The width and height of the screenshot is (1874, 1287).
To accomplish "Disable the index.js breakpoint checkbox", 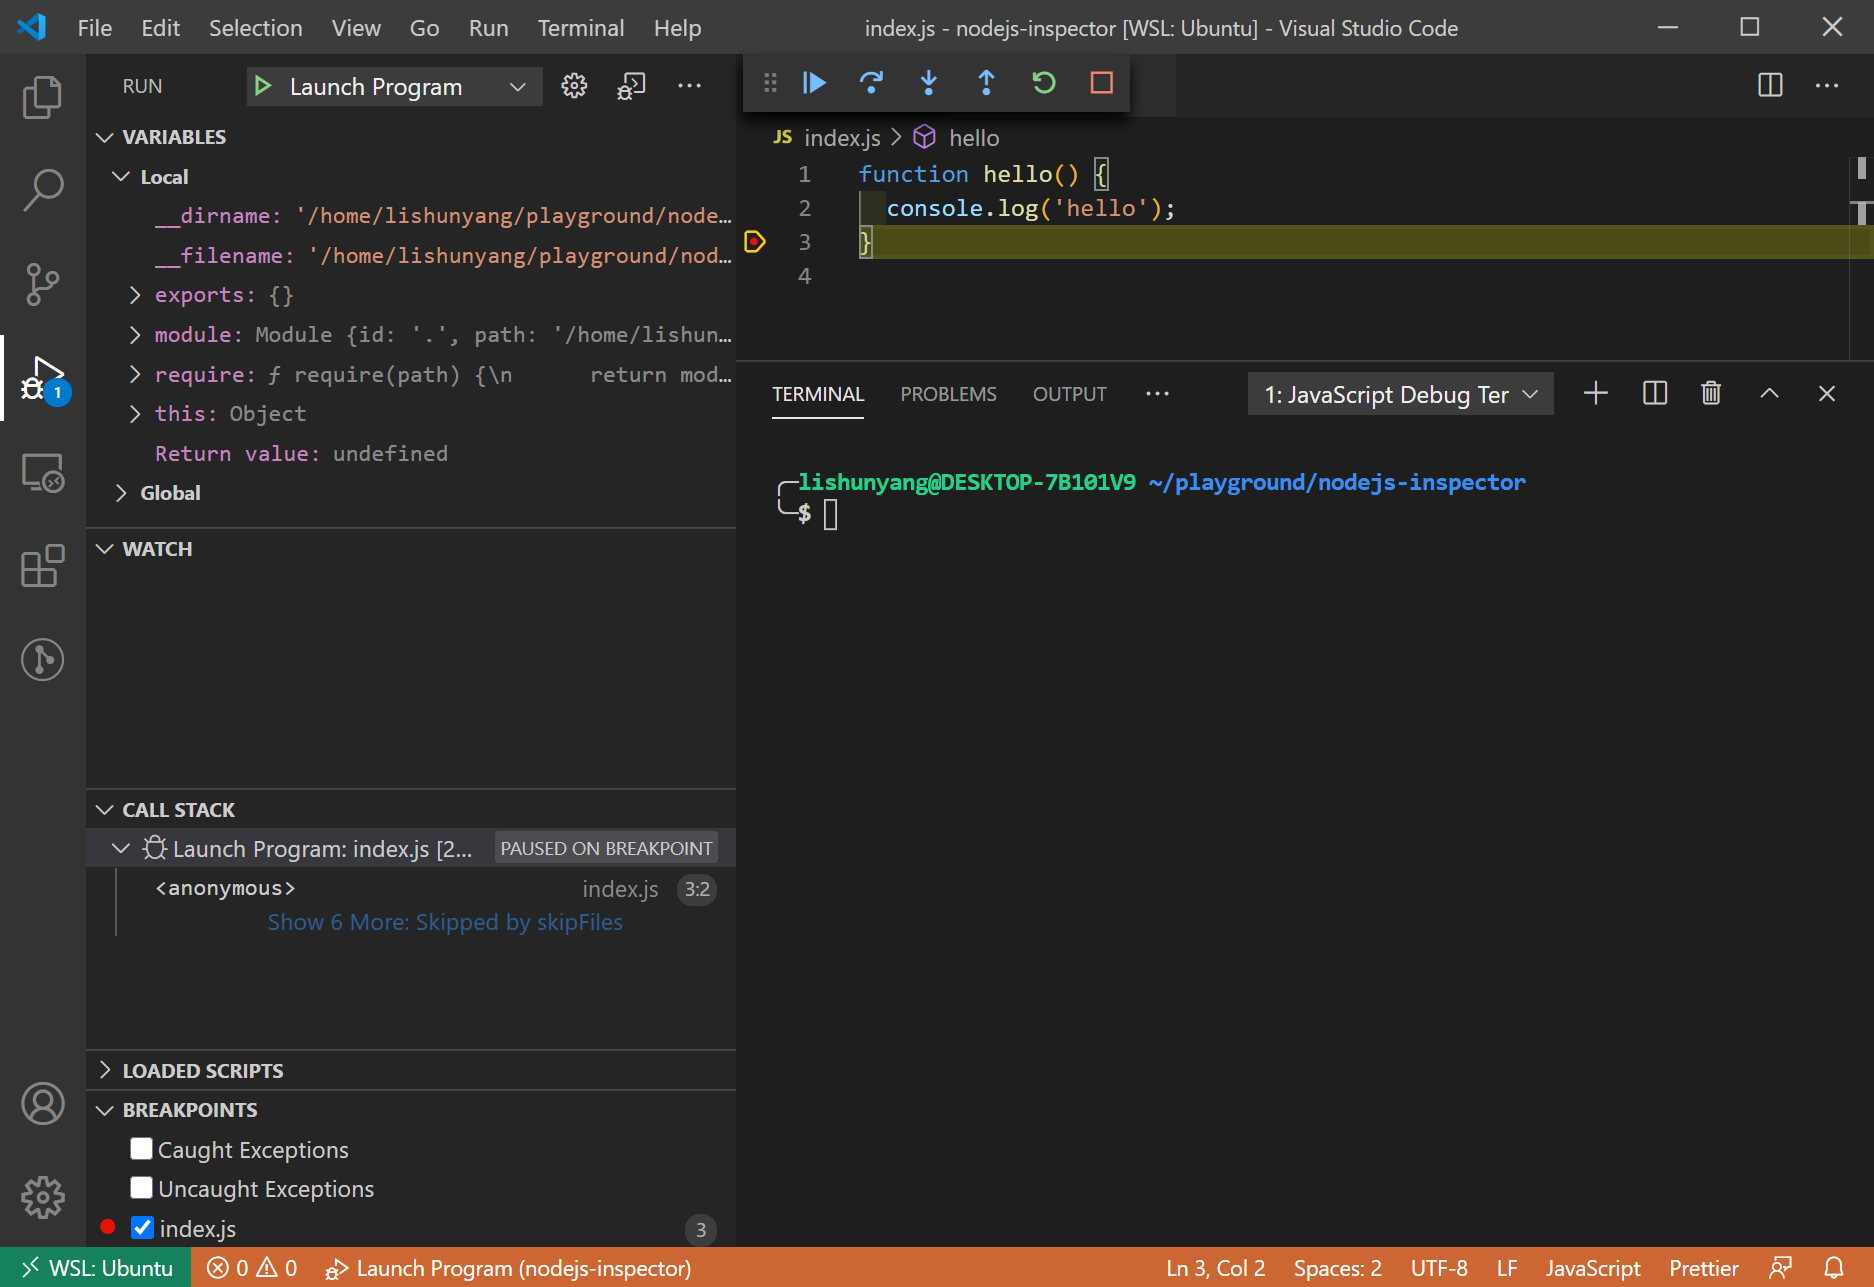I will pos(142,1228).
